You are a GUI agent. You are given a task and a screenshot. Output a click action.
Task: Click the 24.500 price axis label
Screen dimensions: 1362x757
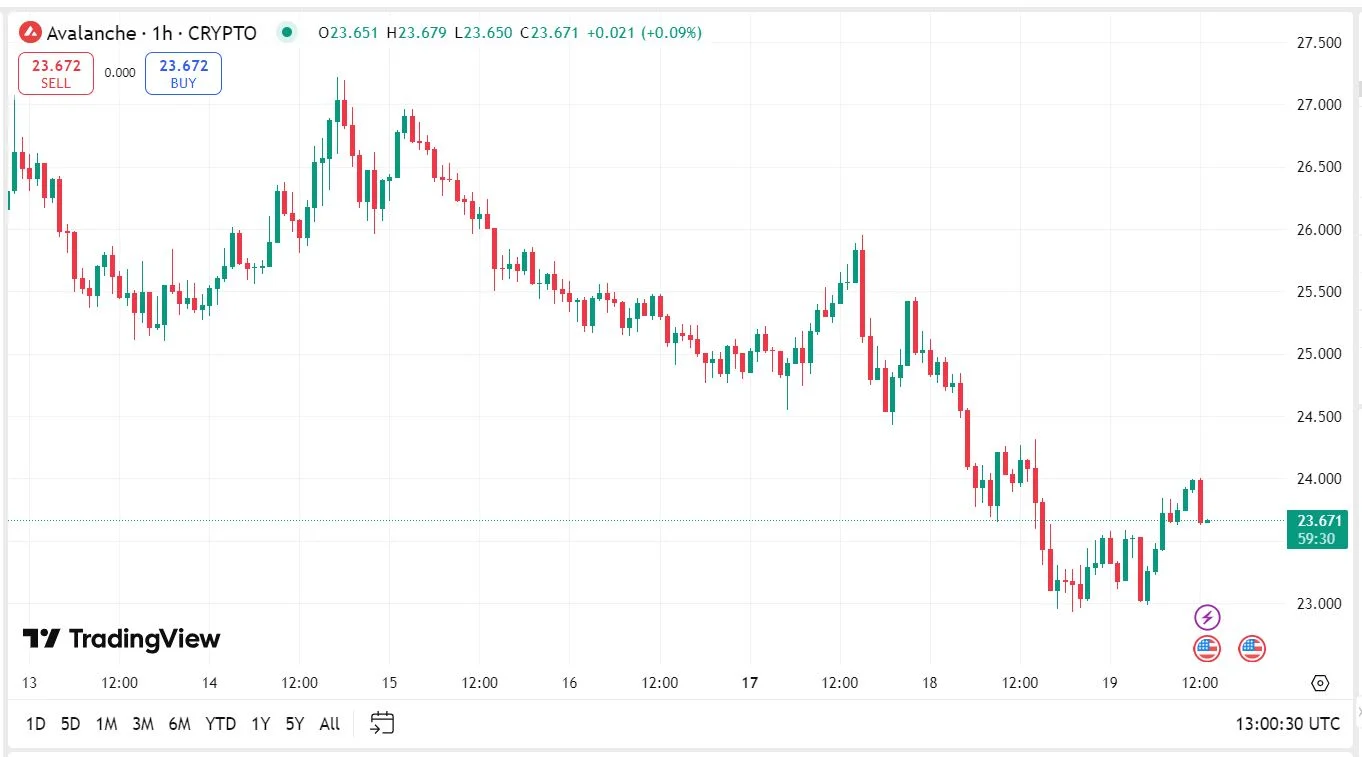(x=1318, y=417)
